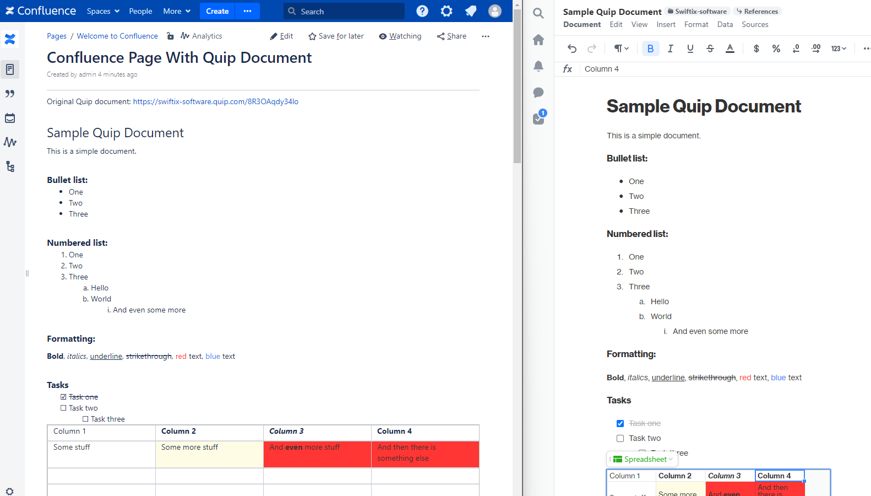Open the original Quip document link
Image resolution: width=871 pixels, height=496 pixels.
click(x=215, y=101)
